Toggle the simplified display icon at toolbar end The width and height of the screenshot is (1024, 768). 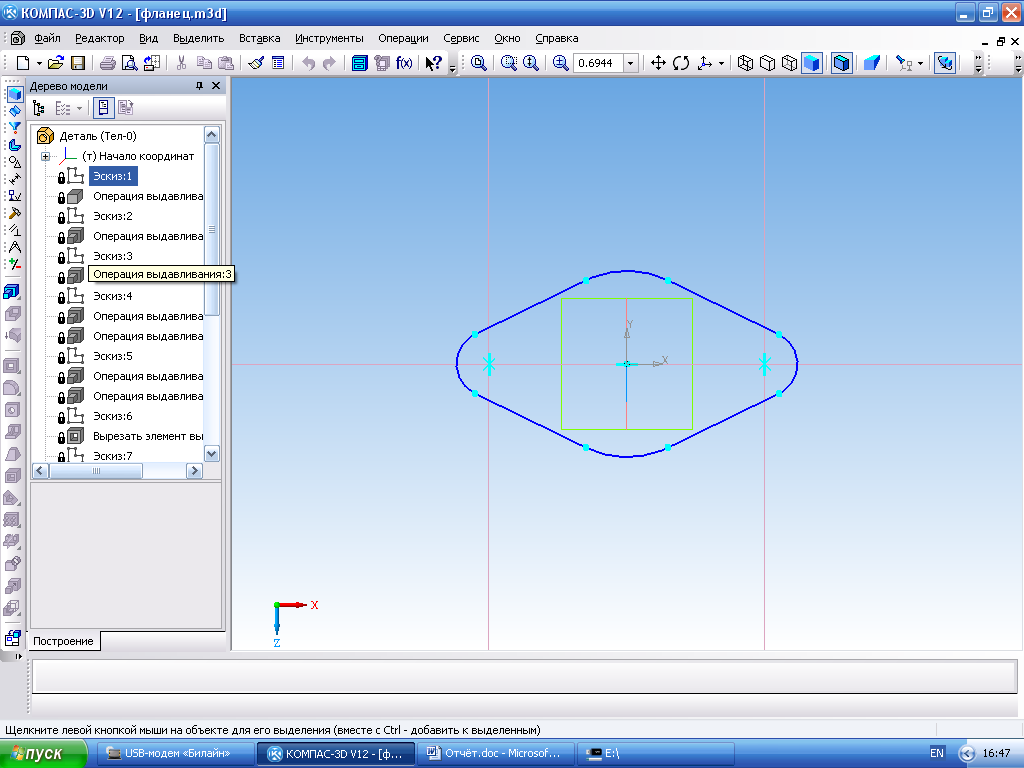945,63
